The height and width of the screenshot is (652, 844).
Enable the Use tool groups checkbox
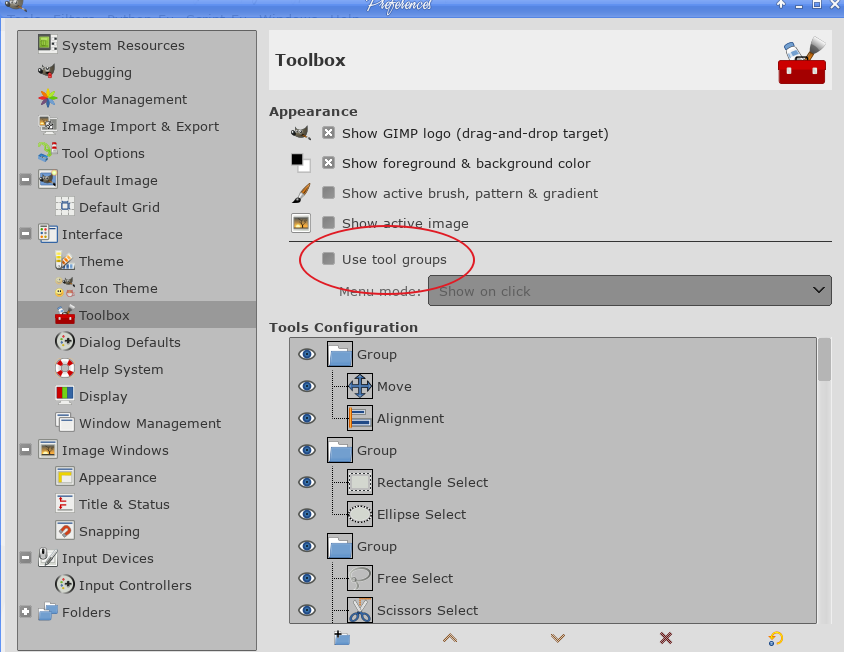pos(329,259)
